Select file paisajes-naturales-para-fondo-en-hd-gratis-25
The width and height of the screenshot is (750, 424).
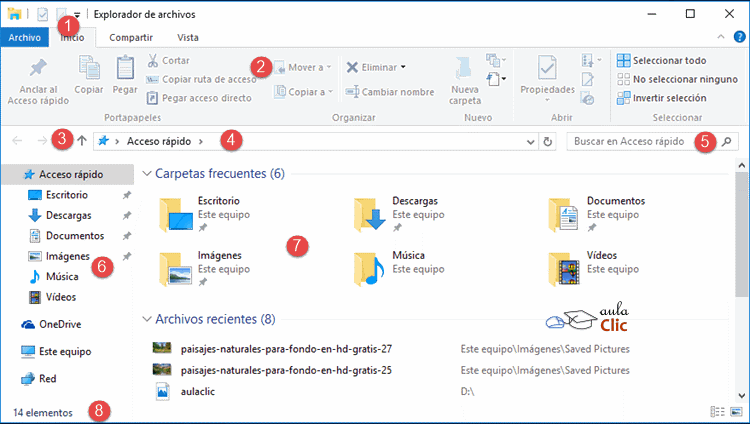point(286,370)
